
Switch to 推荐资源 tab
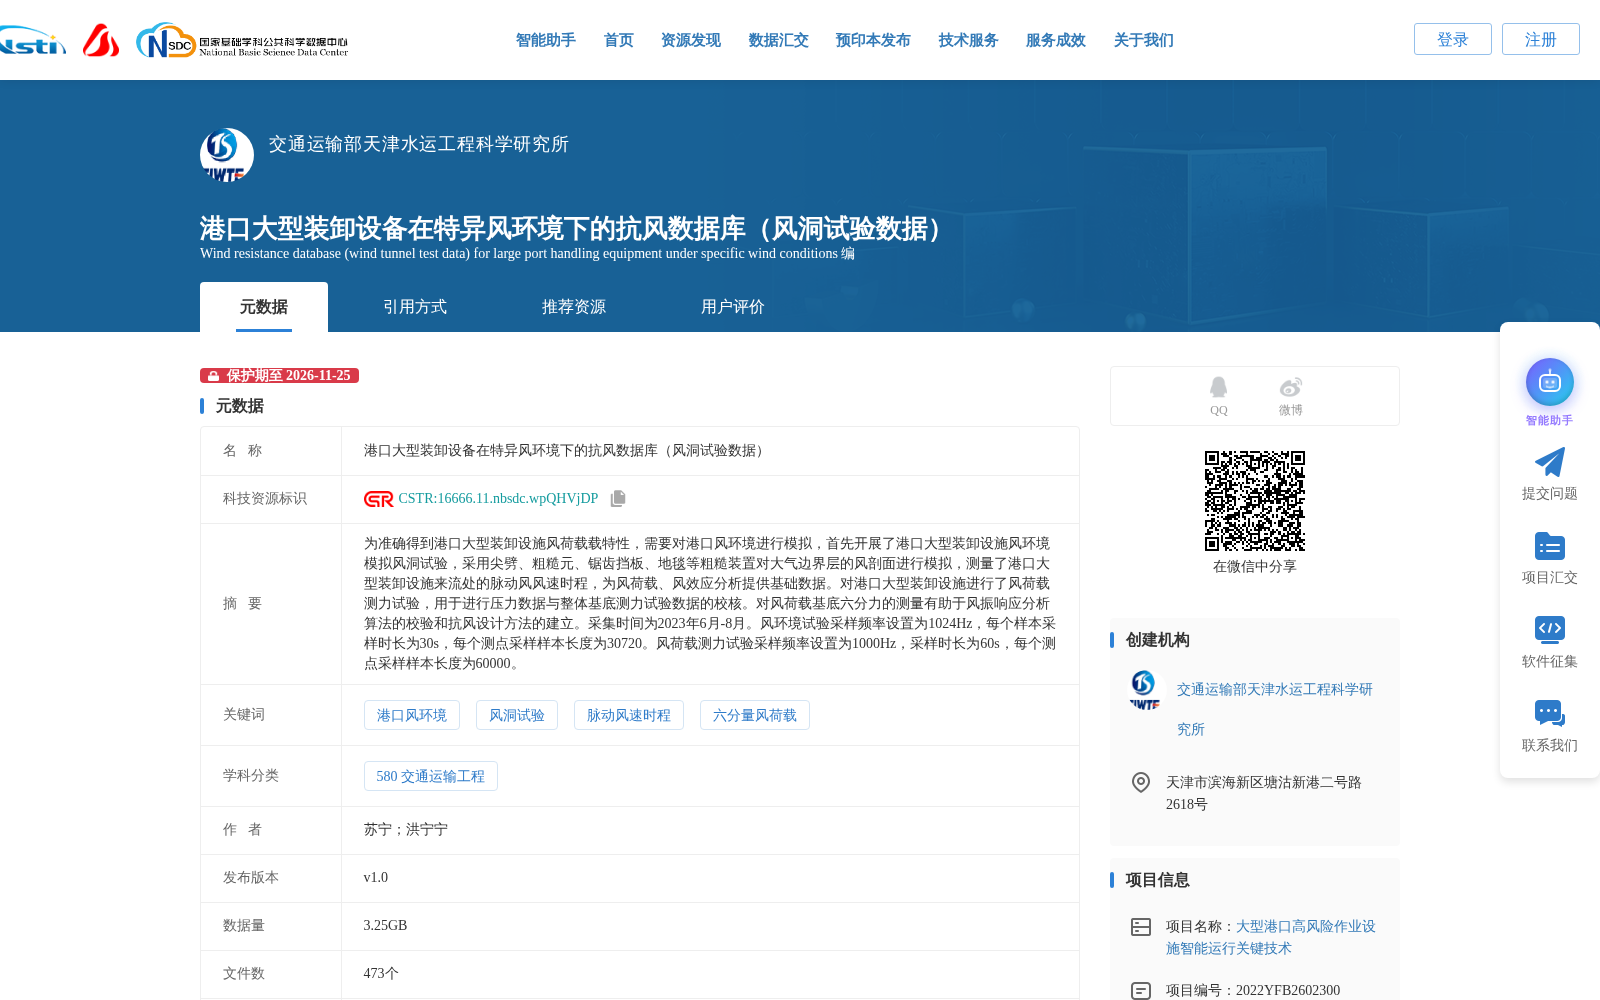pos(574,307)
